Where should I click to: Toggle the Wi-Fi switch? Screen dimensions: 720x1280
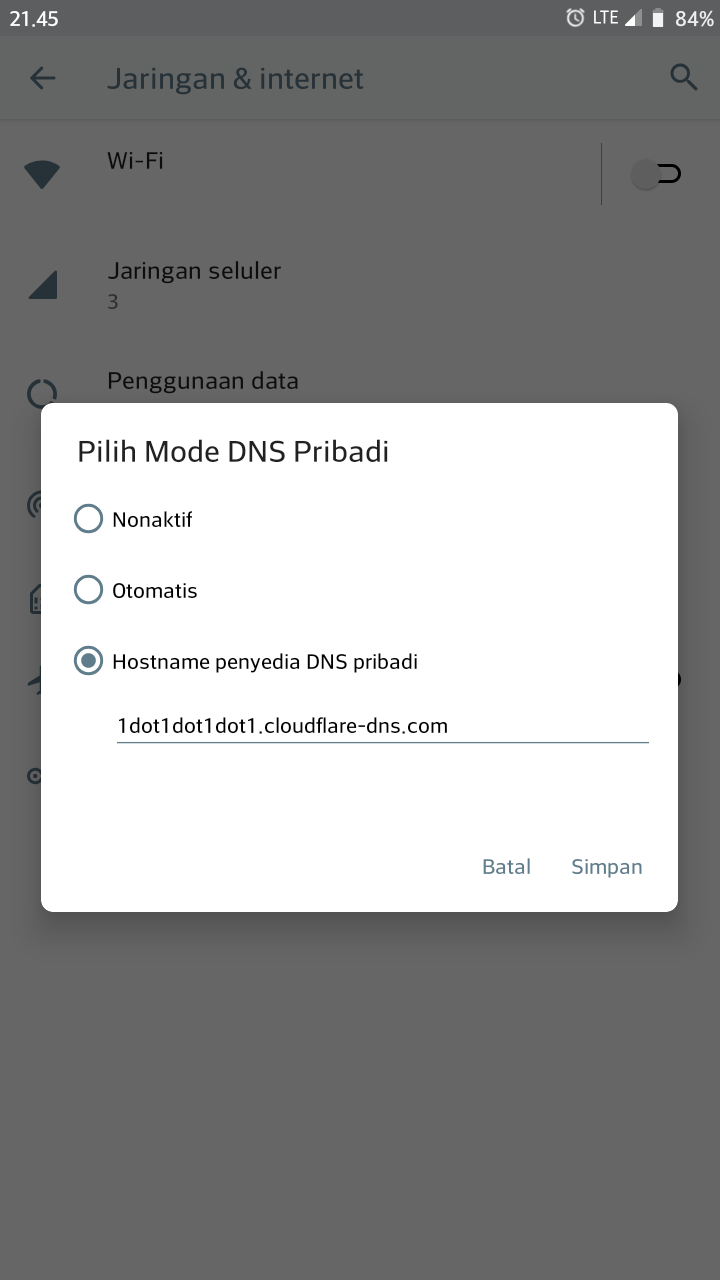coord(656,175)
